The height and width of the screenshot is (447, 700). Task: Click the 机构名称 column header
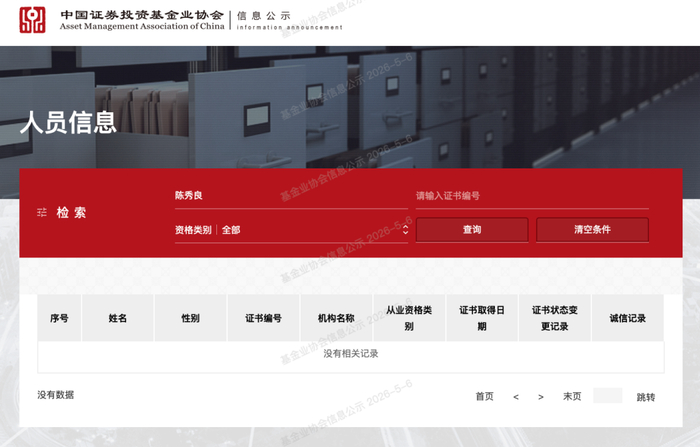tap(336, 318)
